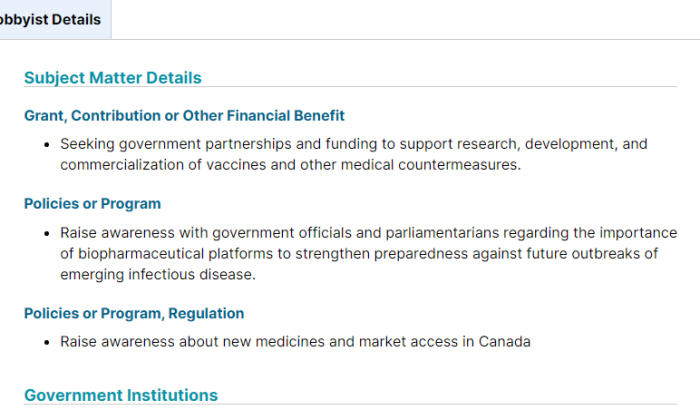Click text about new medicines and market access
Screen dimensions: 700x410
point(296,342)
